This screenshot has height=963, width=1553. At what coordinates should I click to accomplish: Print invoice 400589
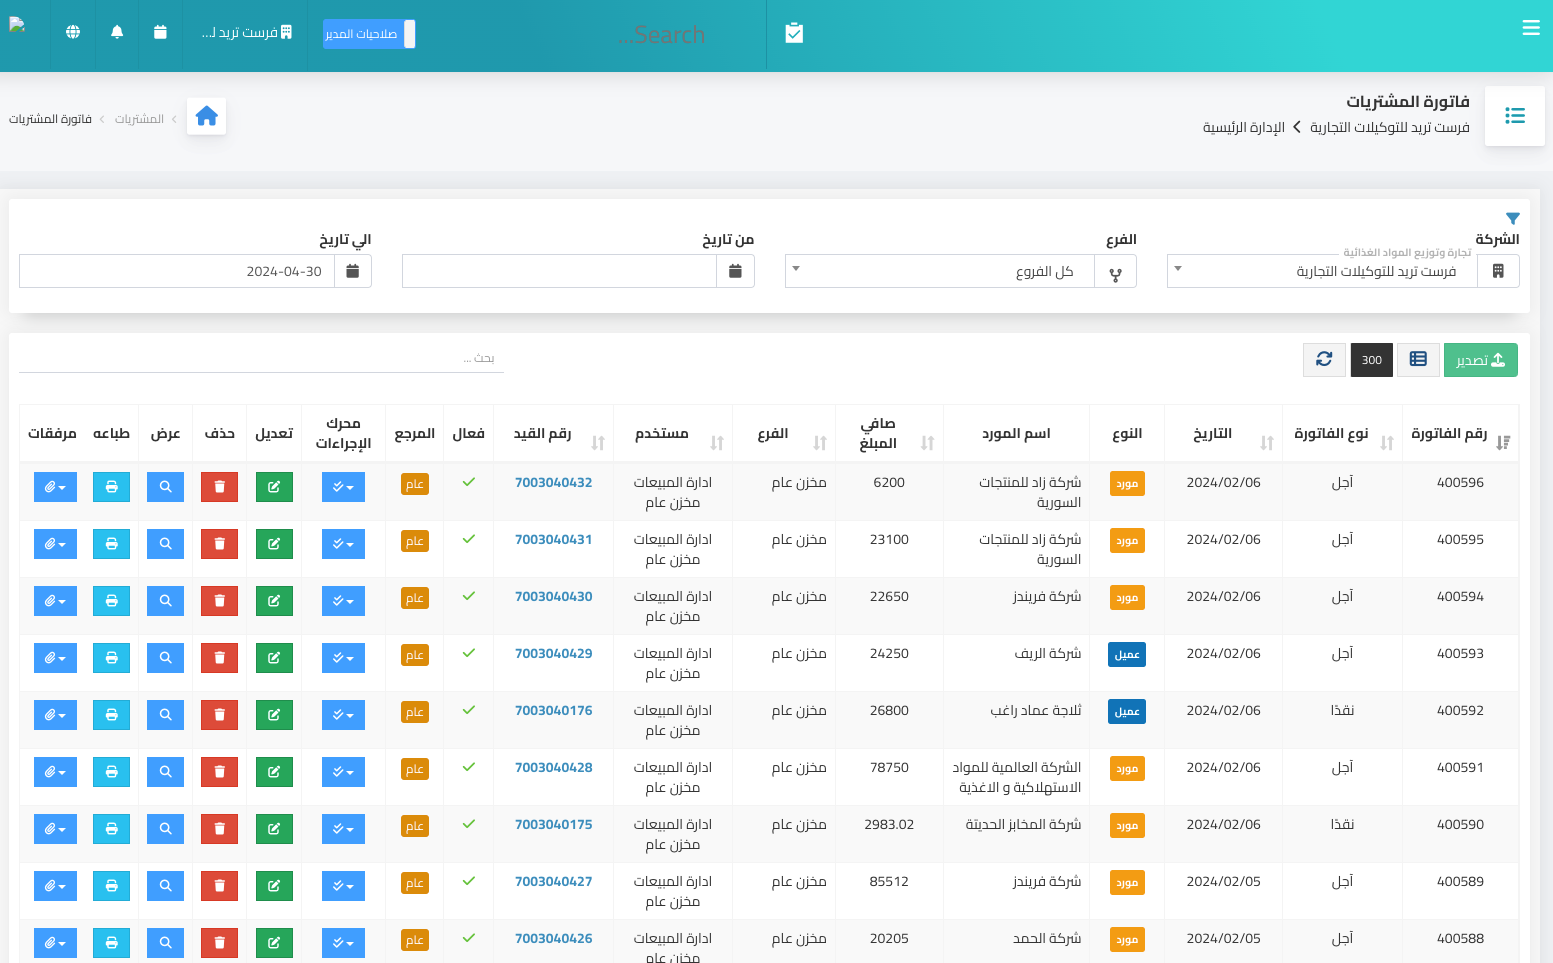pyautogui.click(x=111, y=886)
